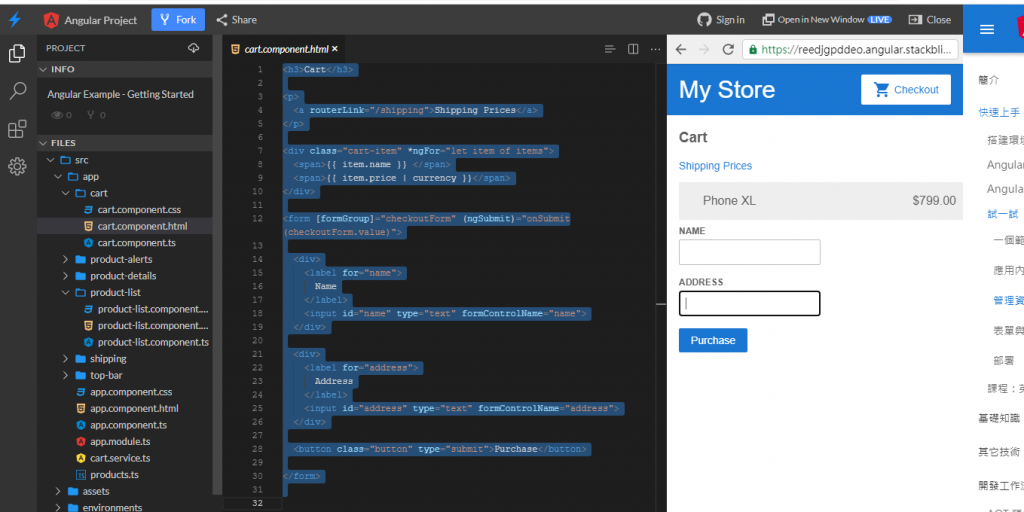Image resolution: width=1024 pixels, height=512 pixels.
Task: Click the forks count icon in INFO
Action: pos(91,115)
